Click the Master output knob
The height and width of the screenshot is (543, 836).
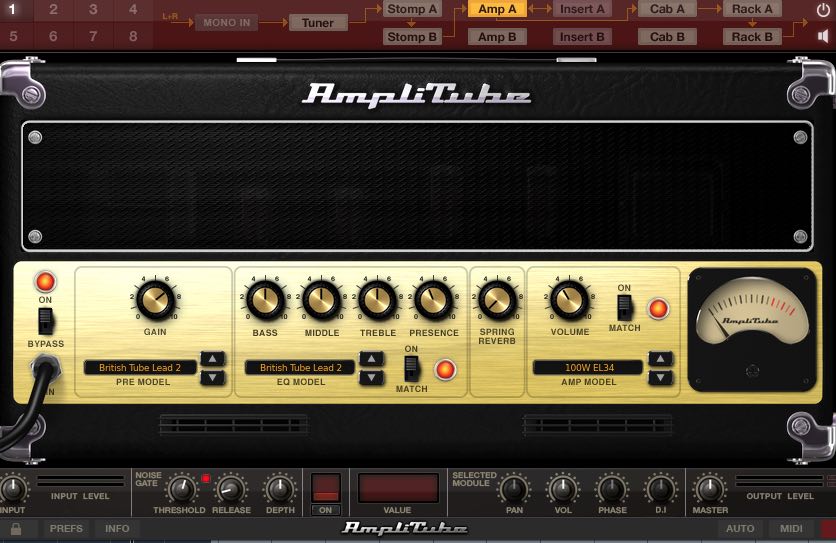[711, 489]
